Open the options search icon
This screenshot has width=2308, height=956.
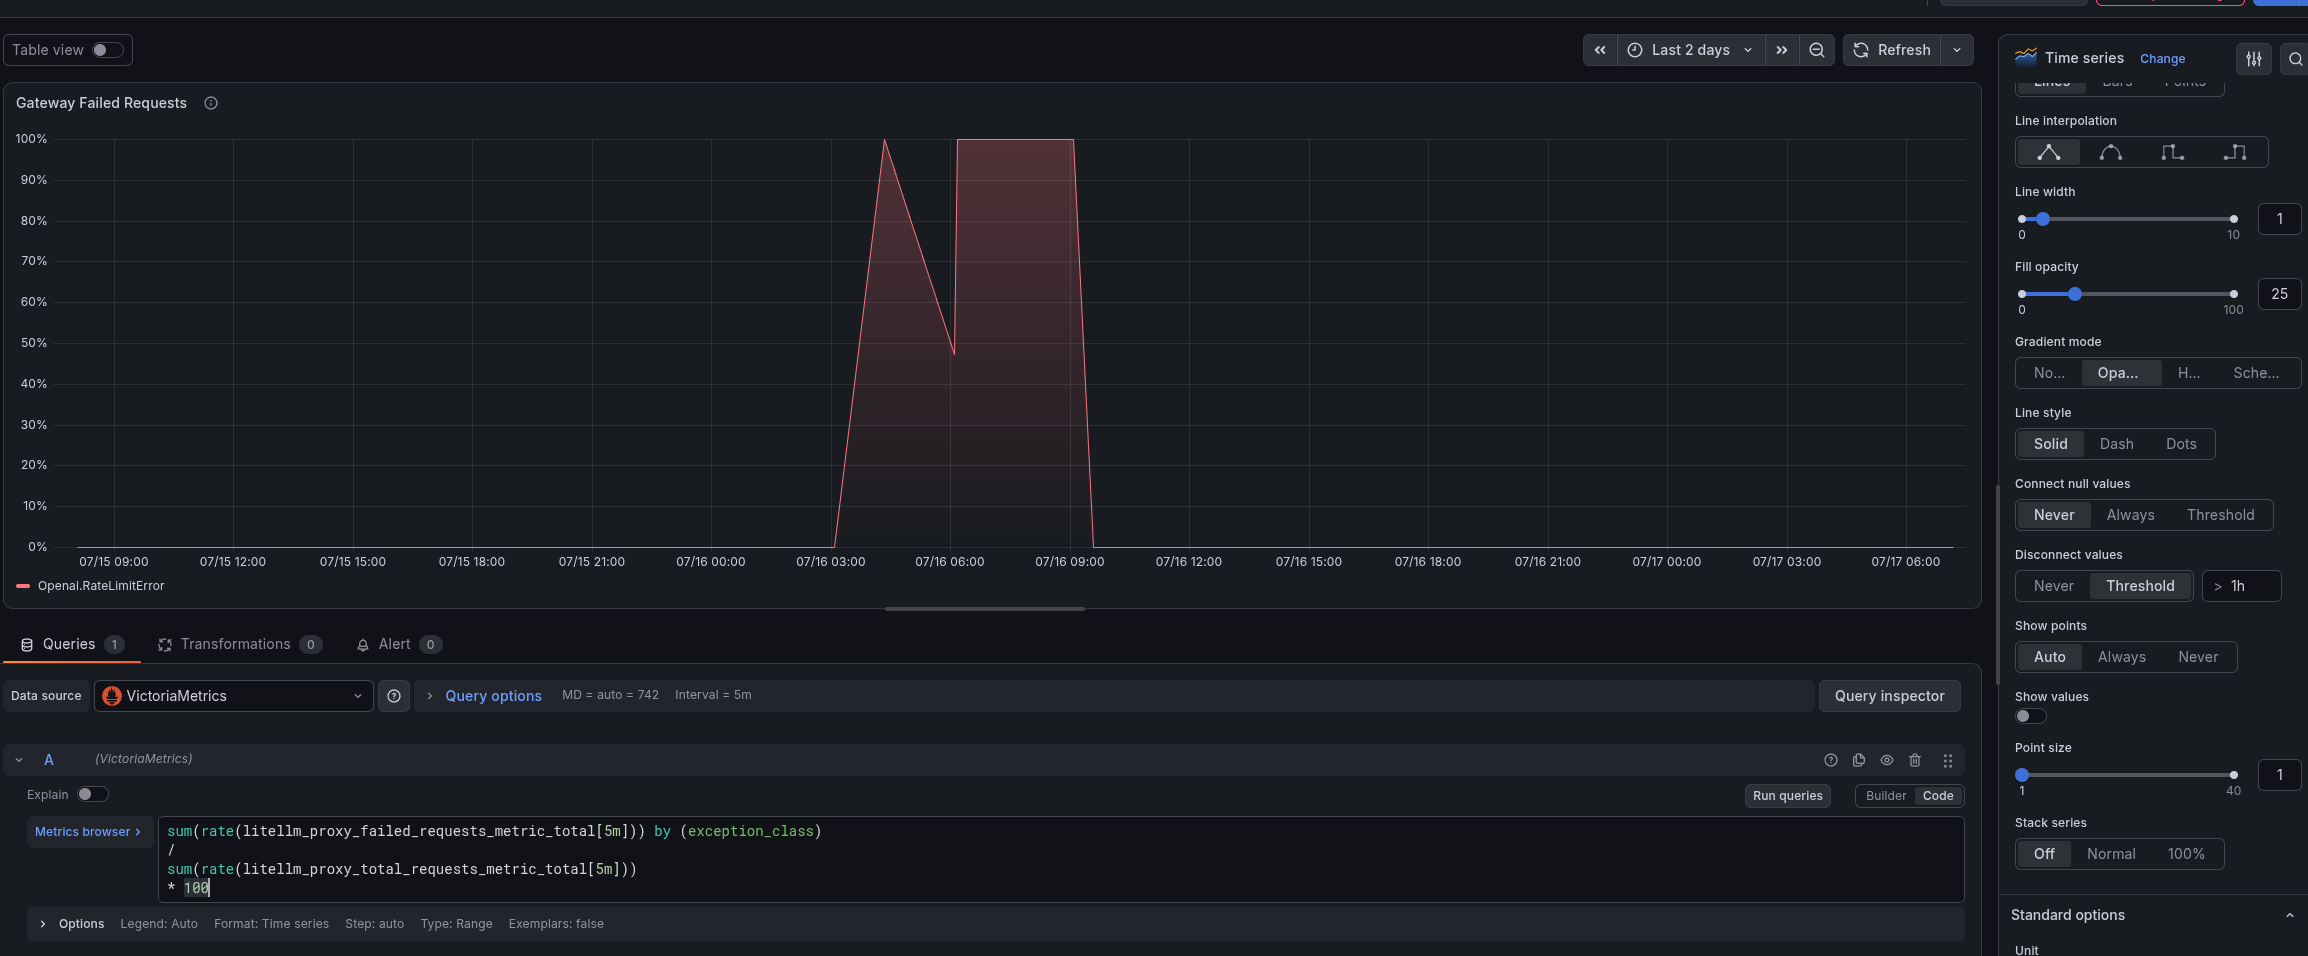pos(2295,59)
